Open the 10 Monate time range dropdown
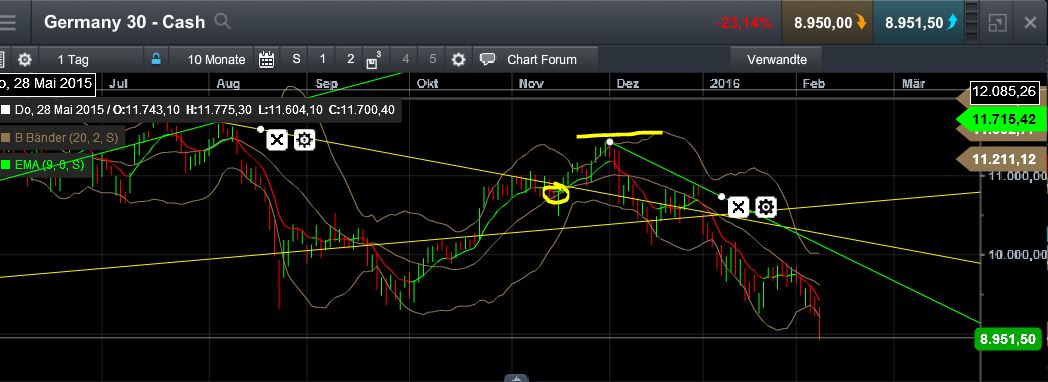This screenshot has height=382, width=1048. point(216,59)
